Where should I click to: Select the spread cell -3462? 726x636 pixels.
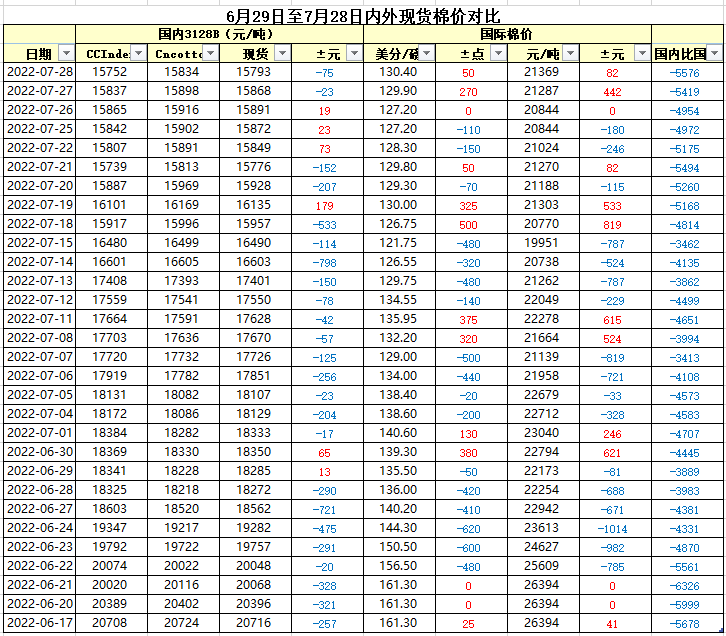point(687,243)
